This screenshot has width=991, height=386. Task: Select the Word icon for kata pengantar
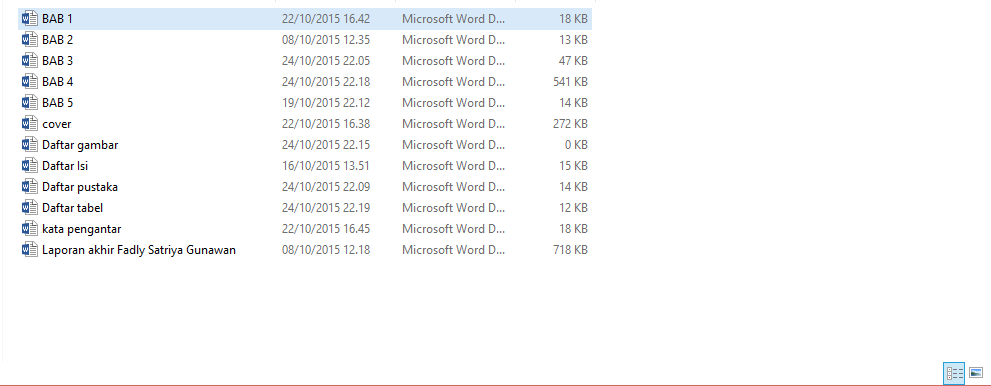[30, 228]
